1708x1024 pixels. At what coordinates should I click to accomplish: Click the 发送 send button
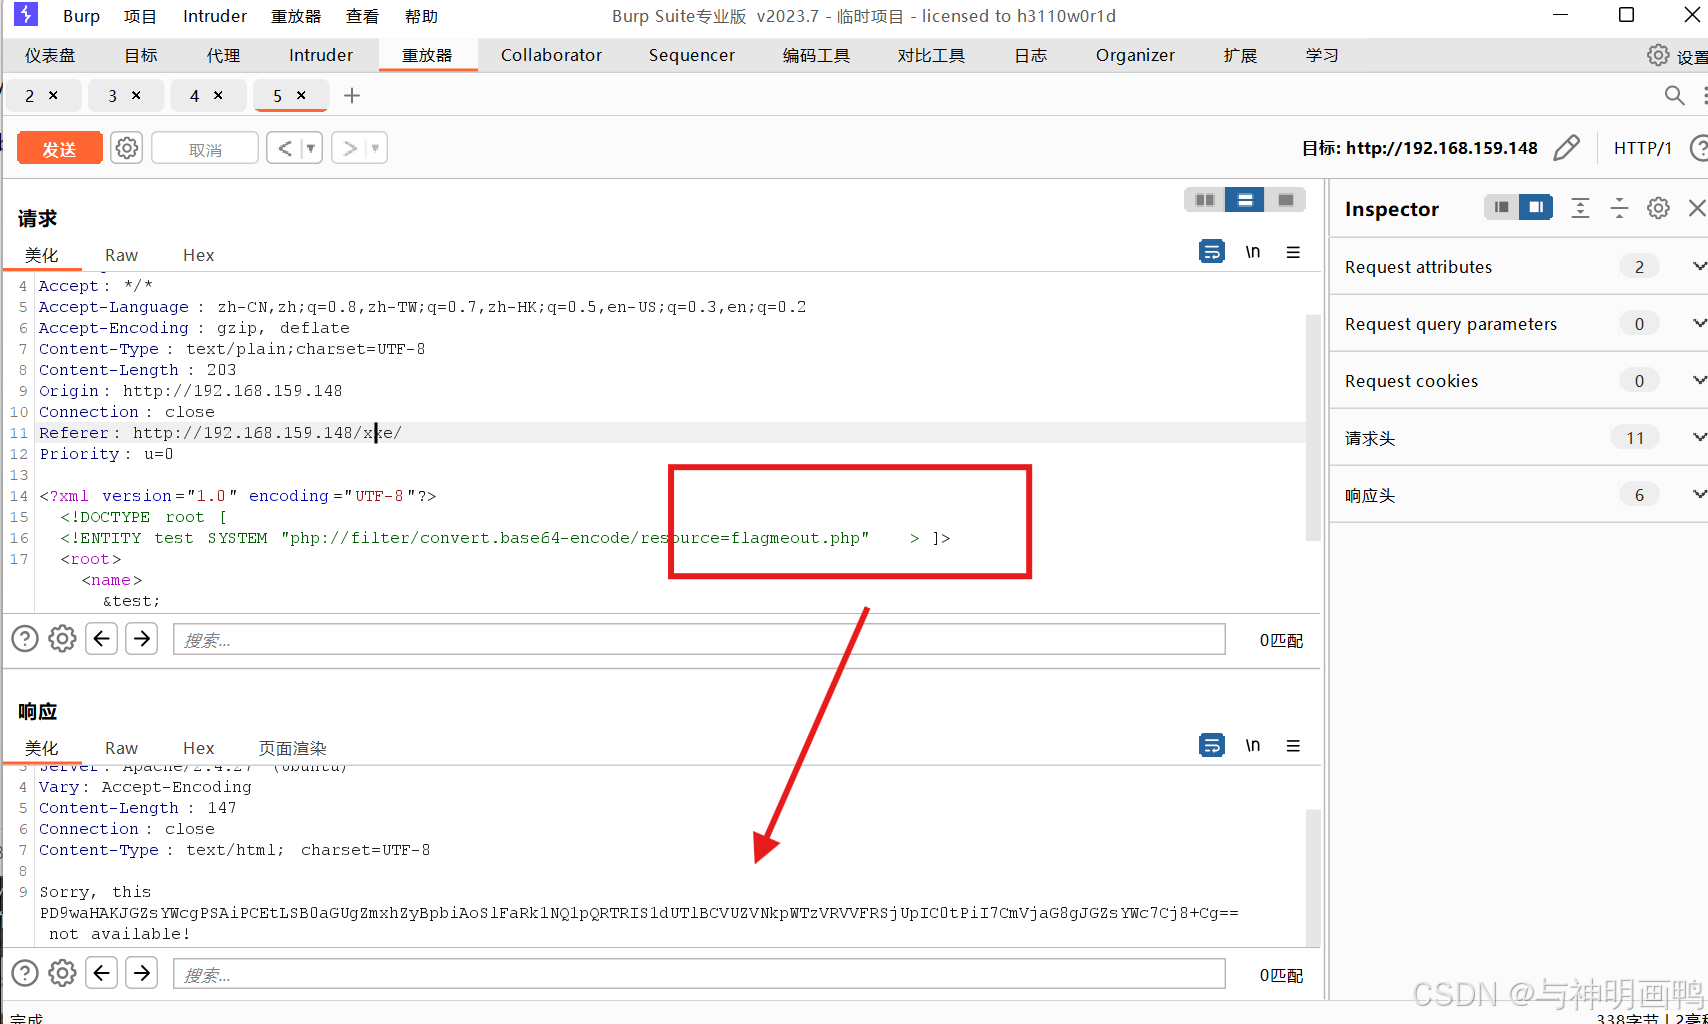tap(59, 148)
